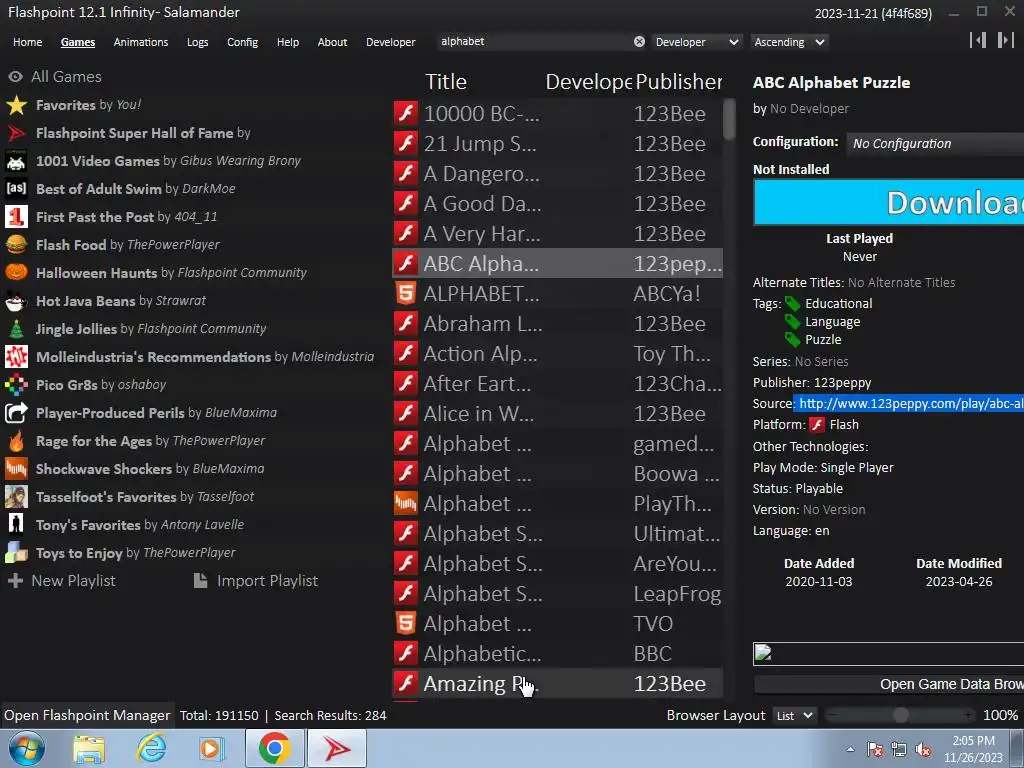
Task: Open the Developer order-by dropdown
Action: 697,42
